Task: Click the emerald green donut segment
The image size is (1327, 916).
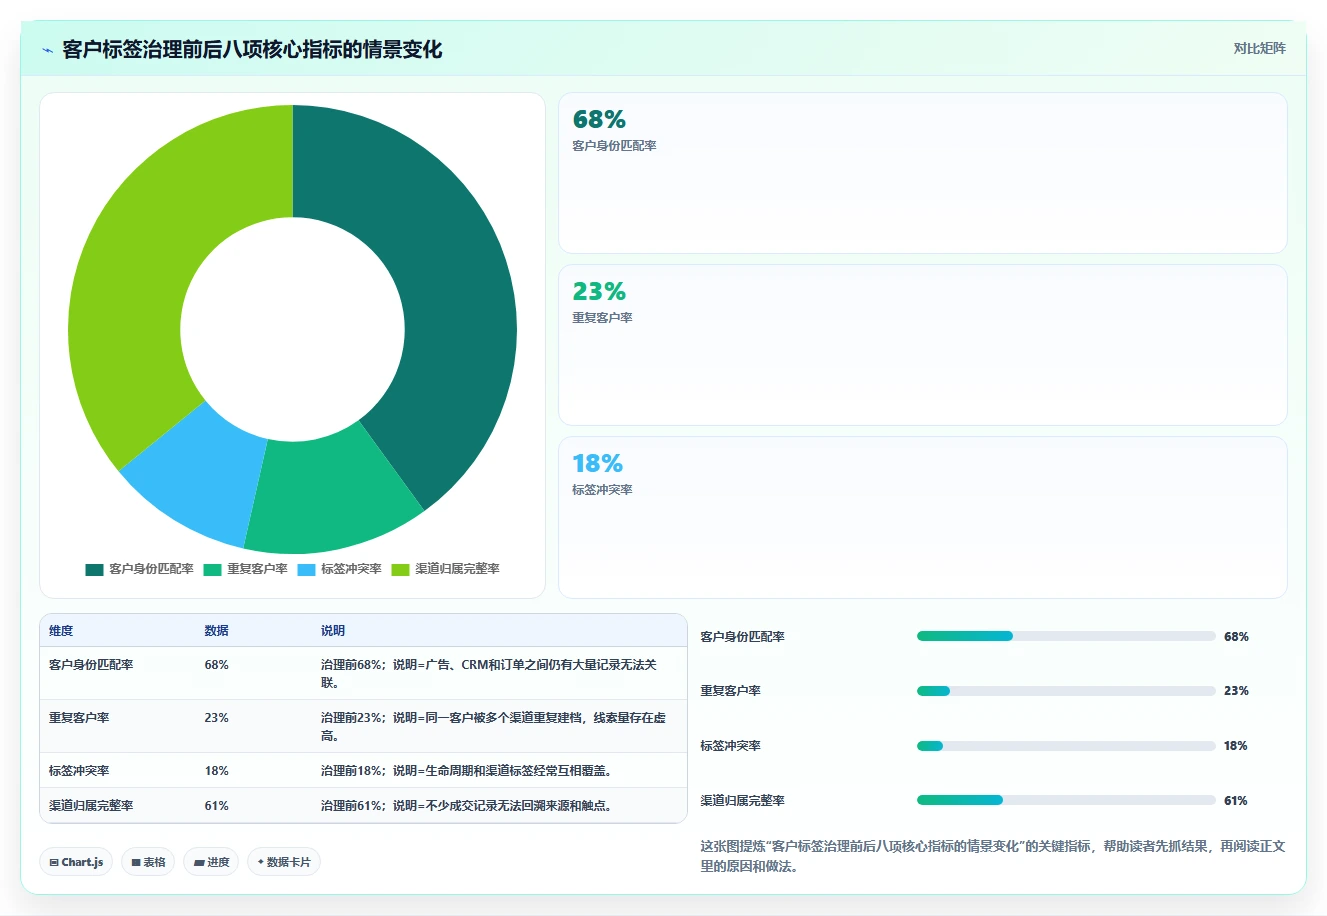Action: coord(325,493)
